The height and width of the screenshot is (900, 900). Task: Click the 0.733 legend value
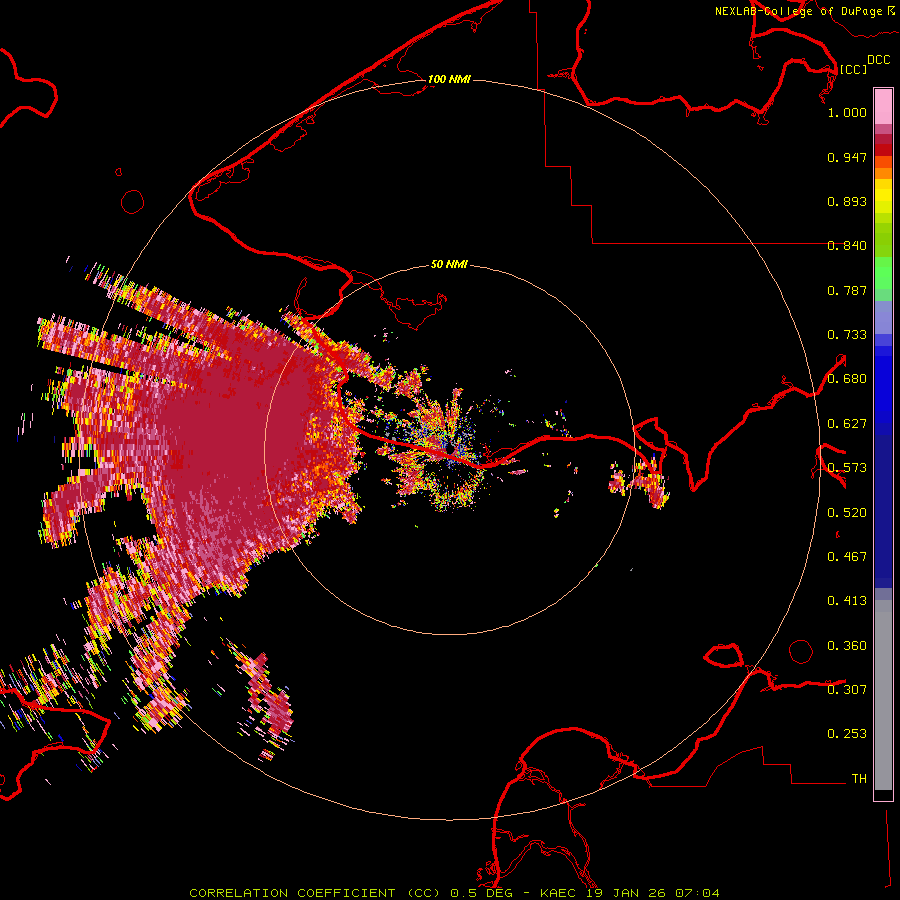point(847,335)
